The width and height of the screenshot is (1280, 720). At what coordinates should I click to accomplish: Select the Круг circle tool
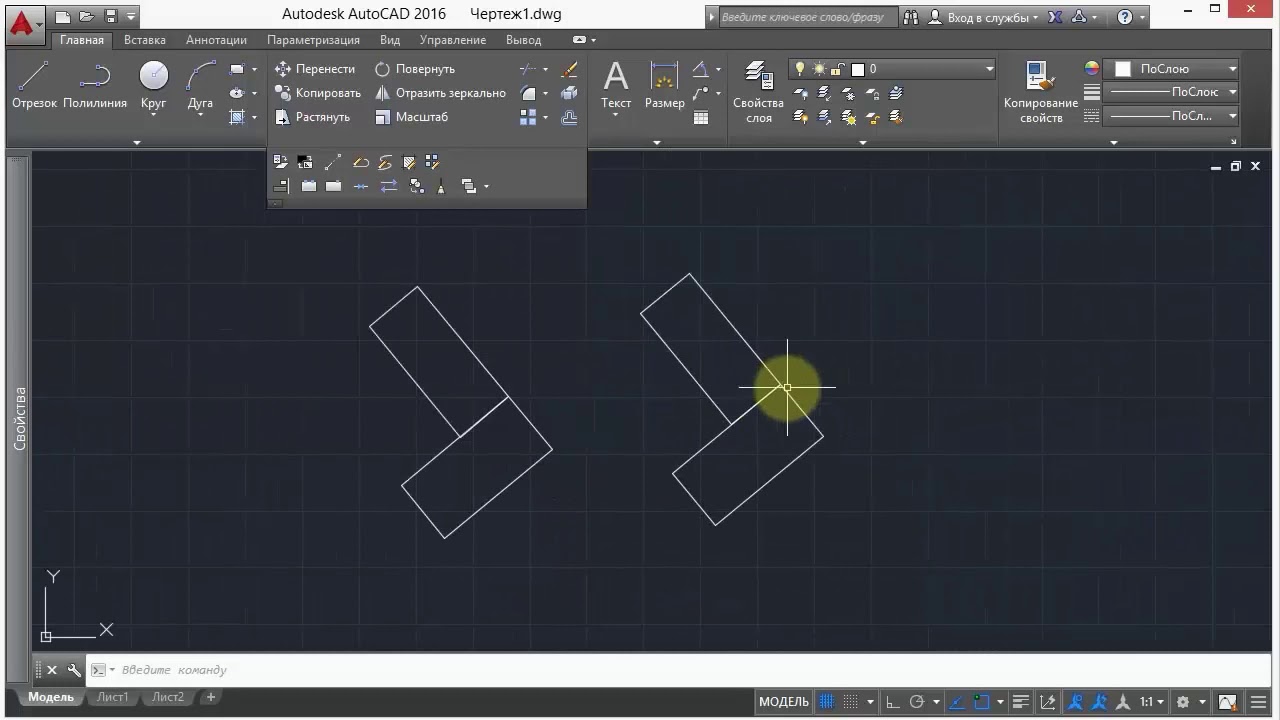pos(153,85)
